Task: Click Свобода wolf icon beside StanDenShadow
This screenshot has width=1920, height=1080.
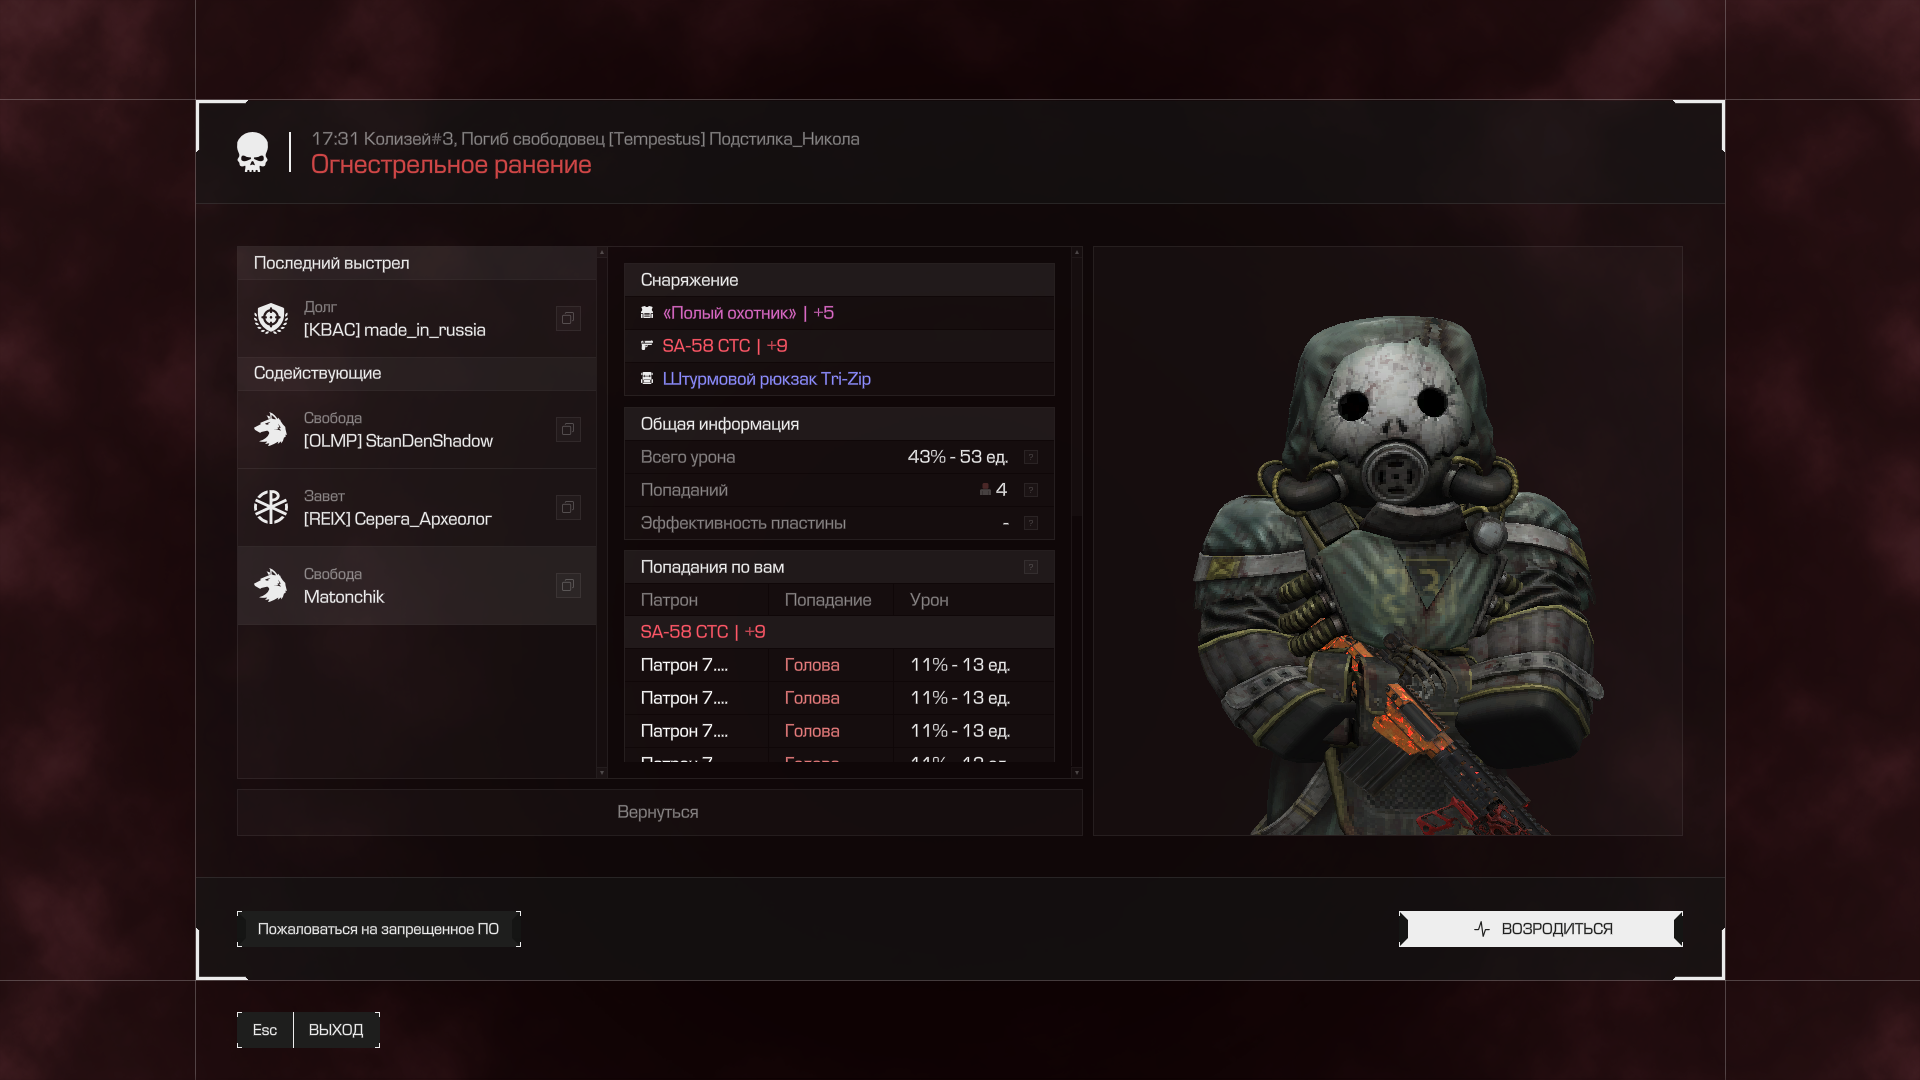Action: click(x=271, y=429)
